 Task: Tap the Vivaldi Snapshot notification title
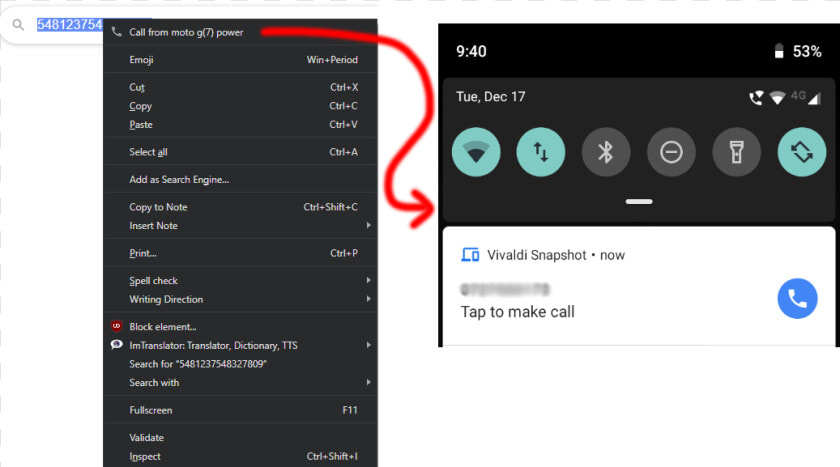coord(537,255)
